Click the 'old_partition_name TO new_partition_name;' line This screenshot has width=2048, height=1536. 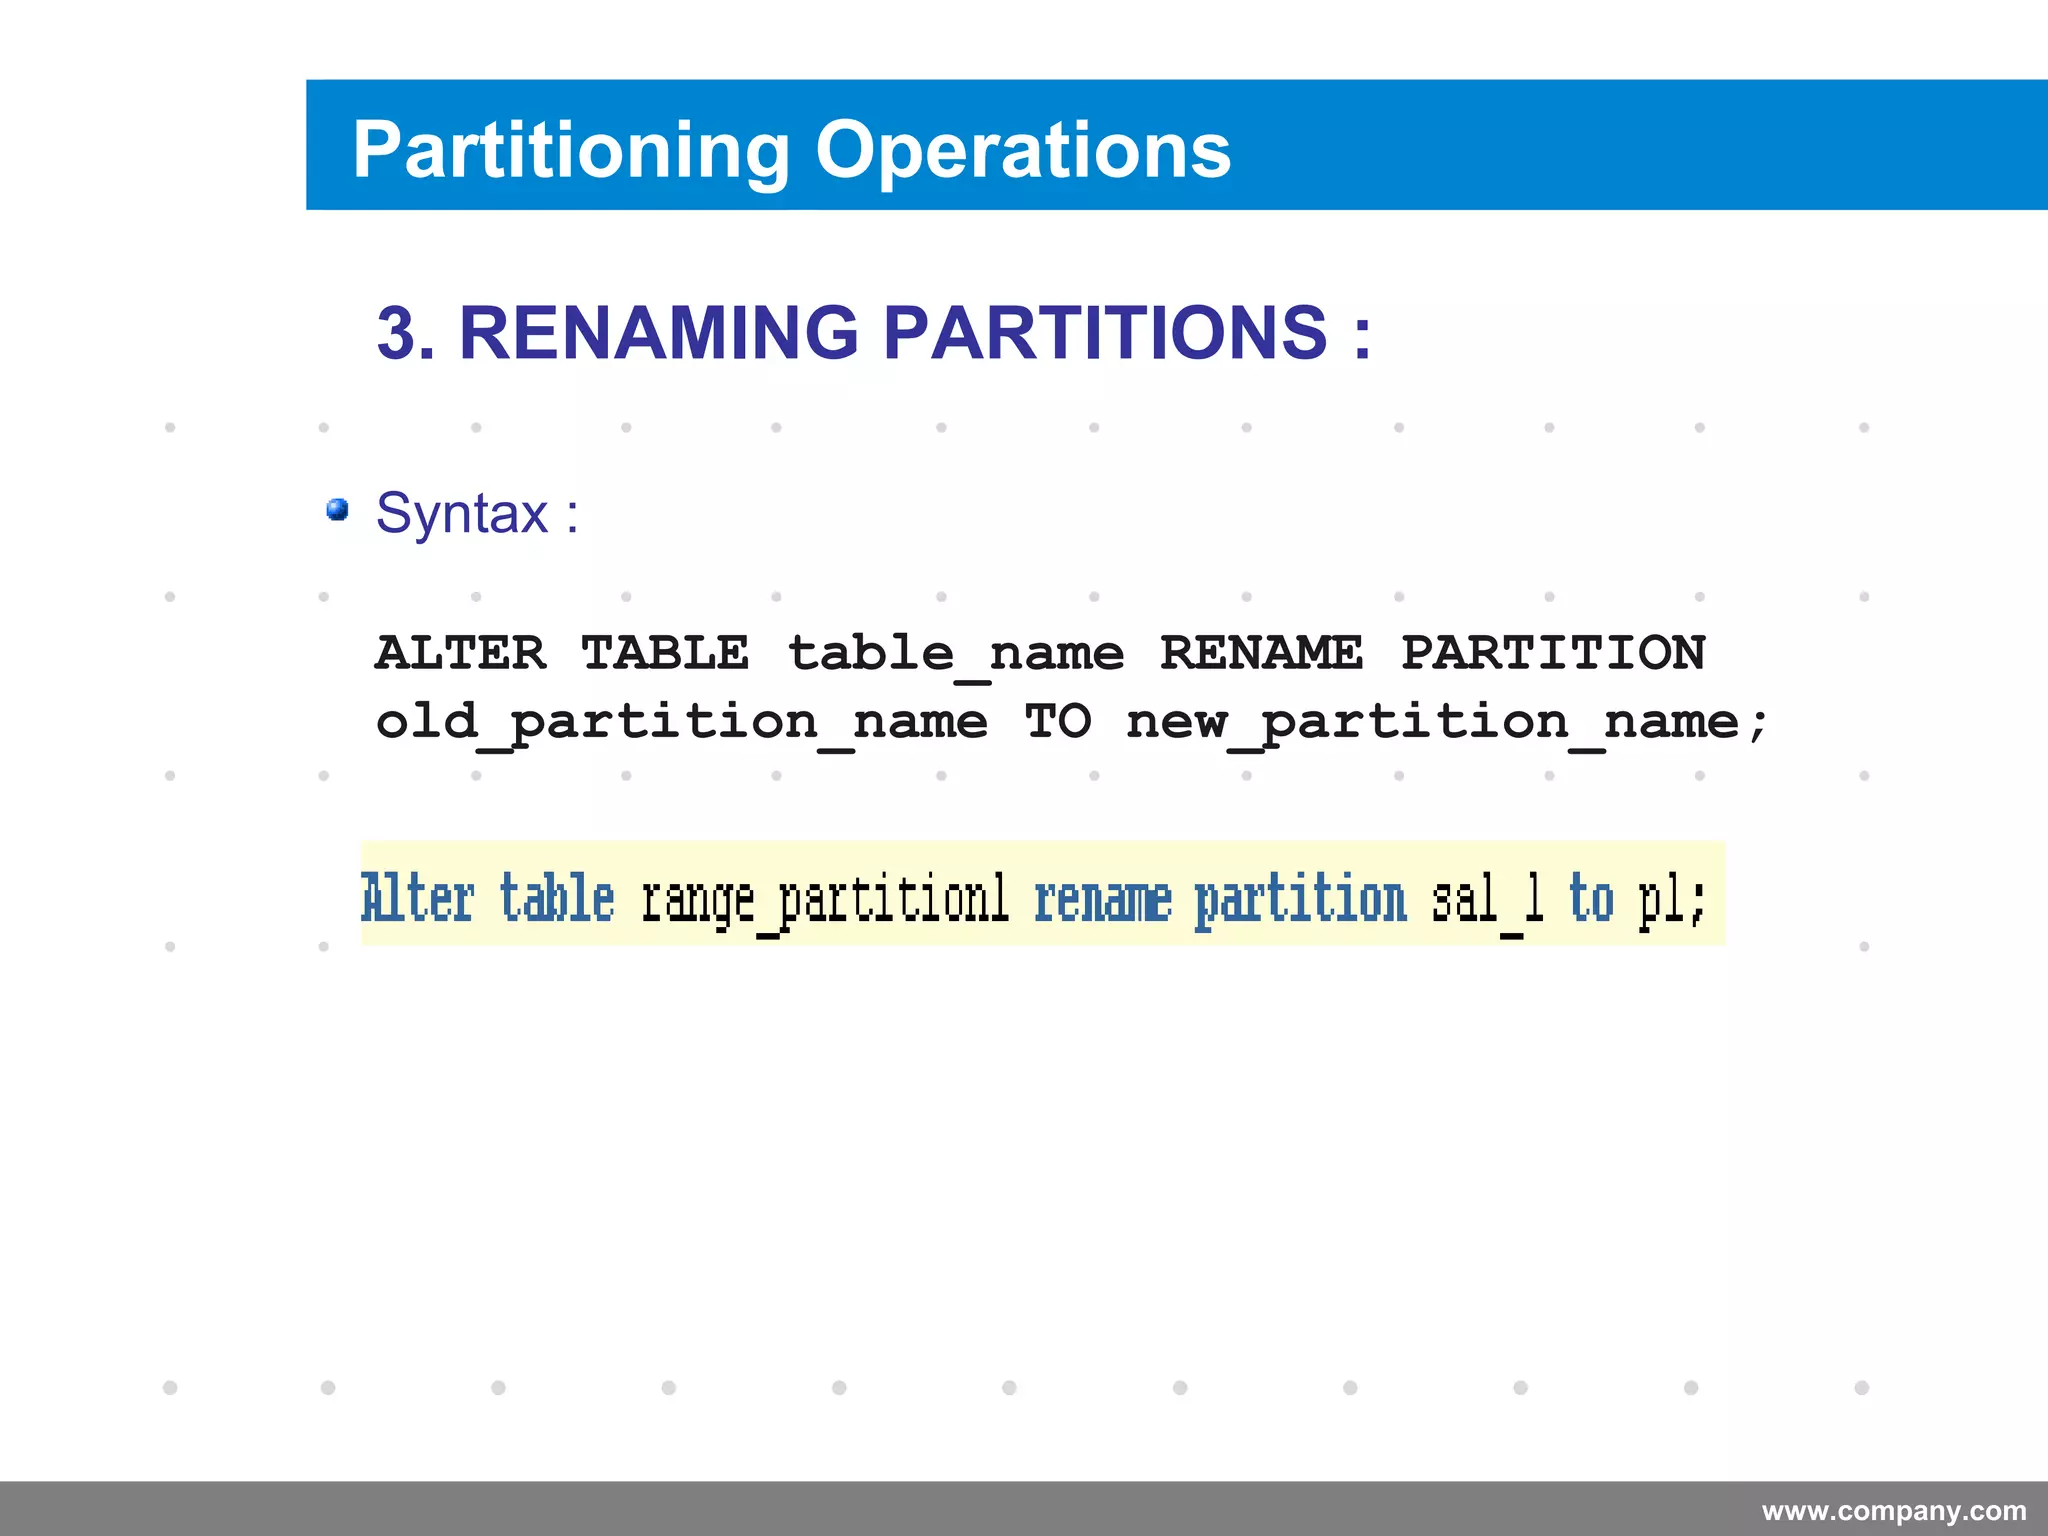tap(1072, 724)
